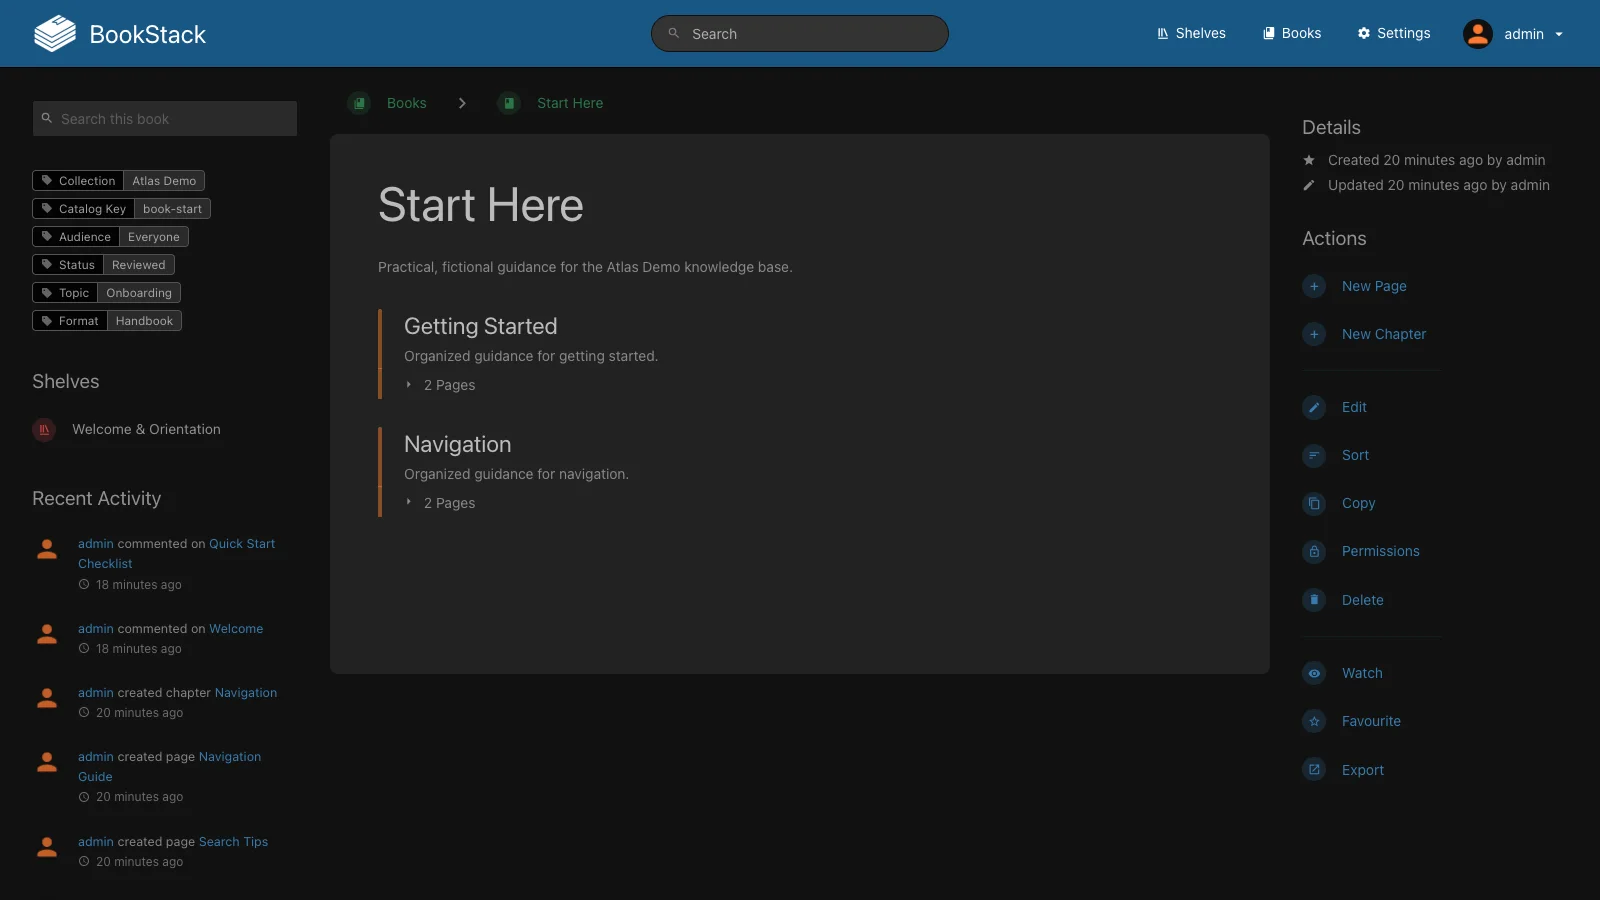Click the book-start tag value
This screenshot has height=900, width=1600.
pyautogui.click(x=172, y=209)
